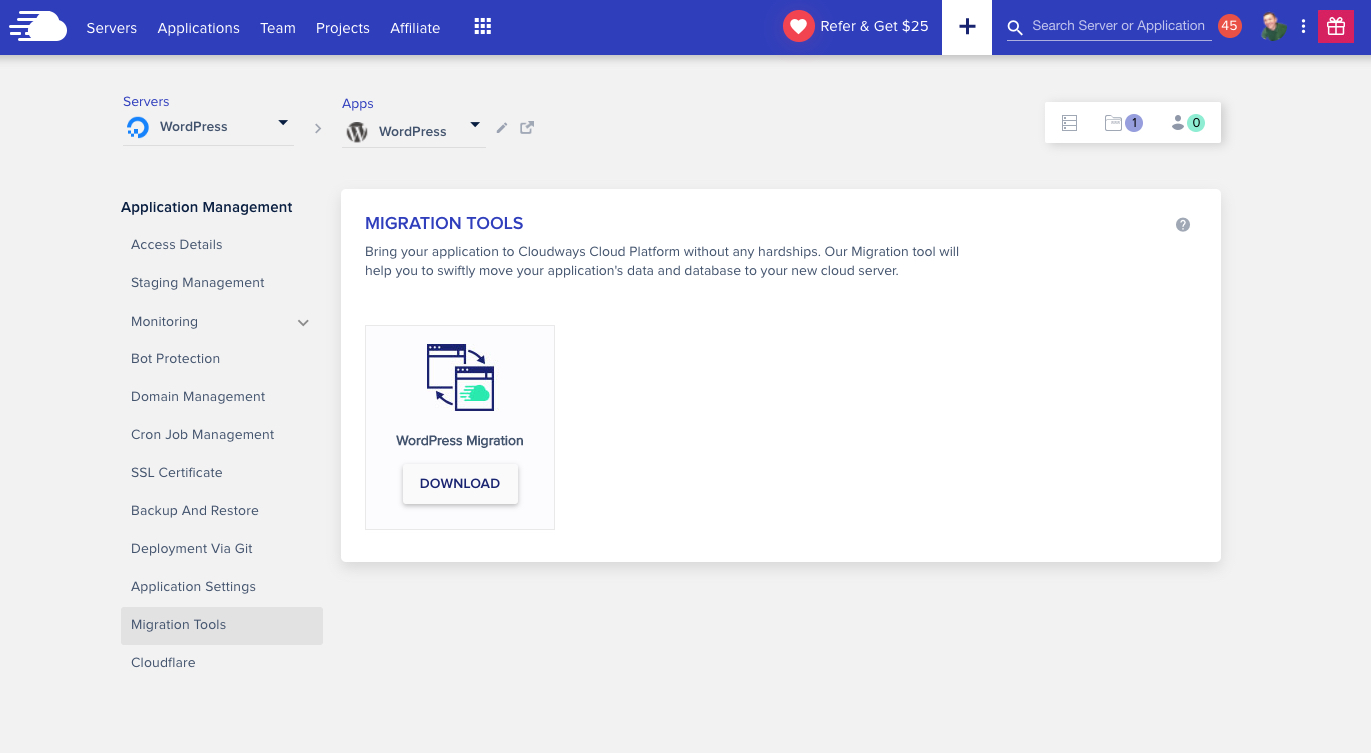
Task: Click the pencil edit app name icon
Action: click(x=502, y=128)
